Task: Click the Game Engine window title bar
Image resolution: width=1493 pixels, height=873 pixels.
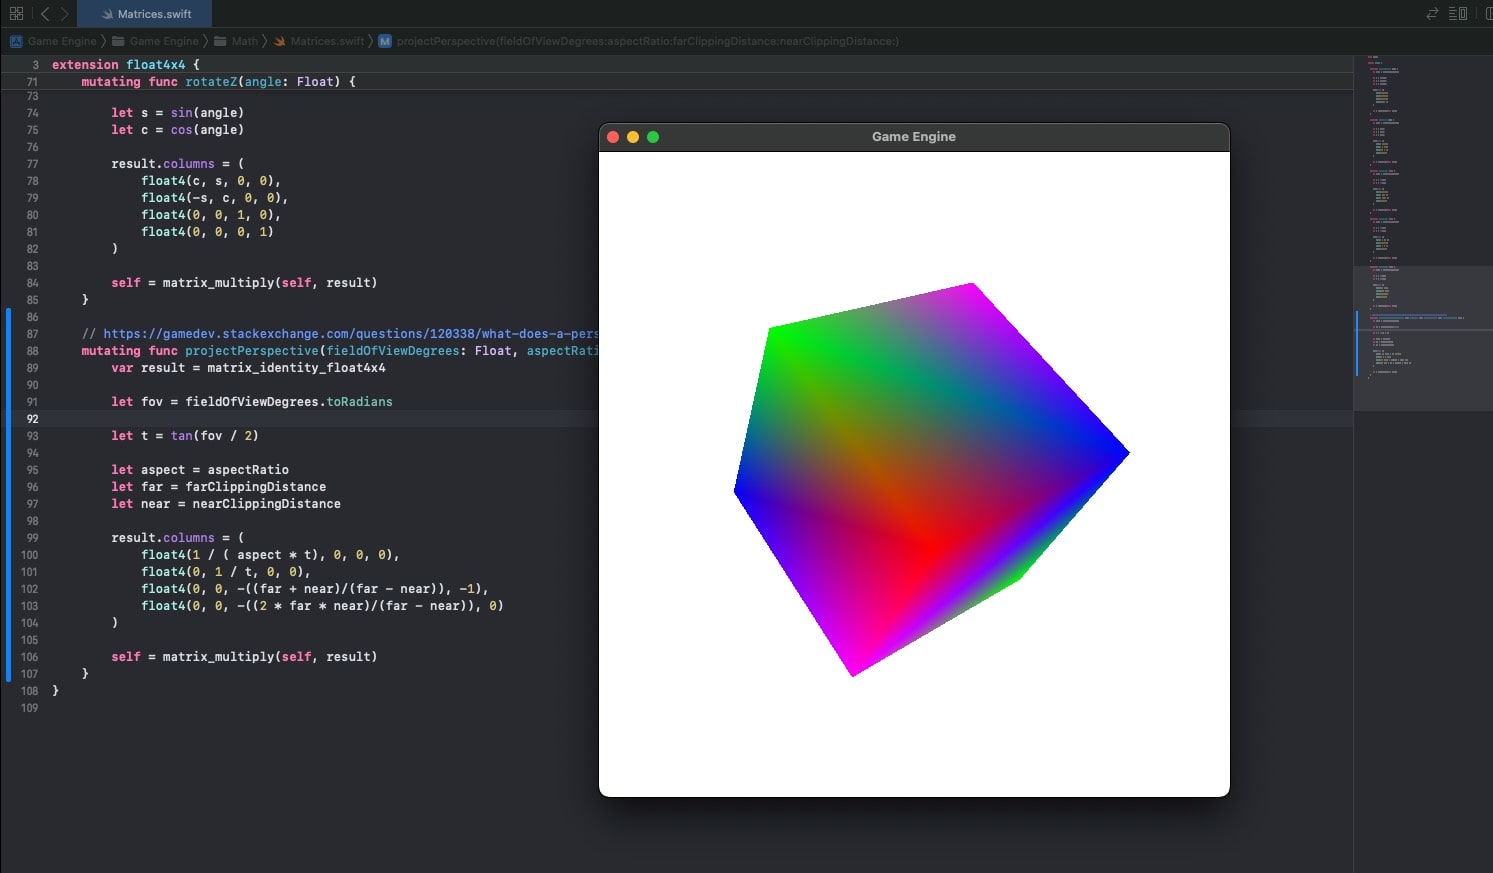Action: pyautogui.click(x=914, y=137)
